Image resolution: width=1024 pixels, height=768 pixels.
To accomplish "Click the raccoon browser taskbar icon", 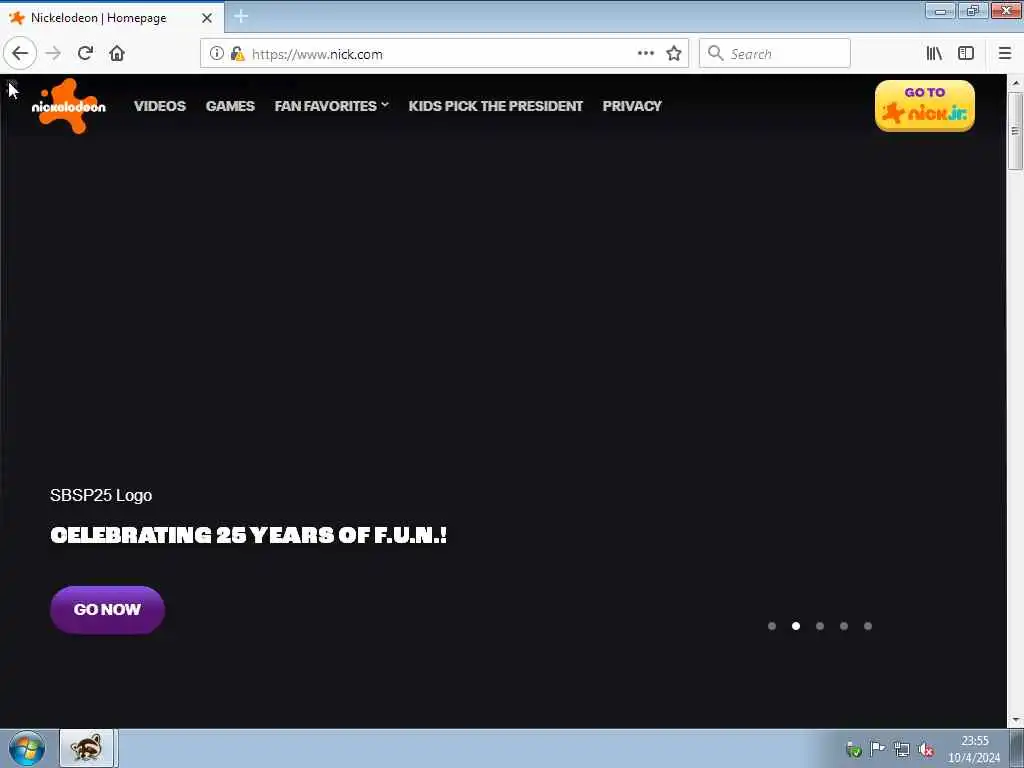I will pos(88,748).
